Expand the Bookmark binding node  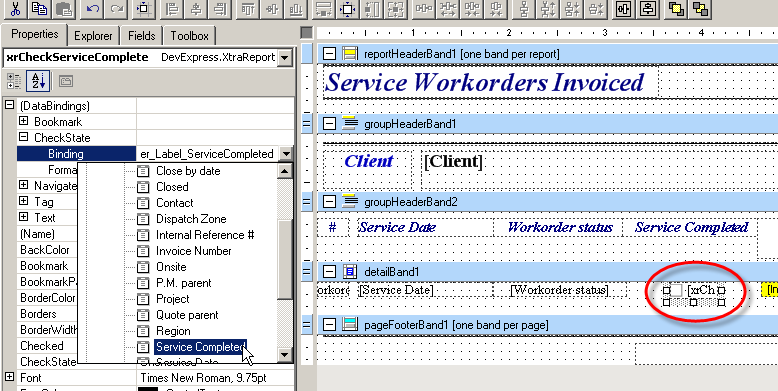click(23, 121)
